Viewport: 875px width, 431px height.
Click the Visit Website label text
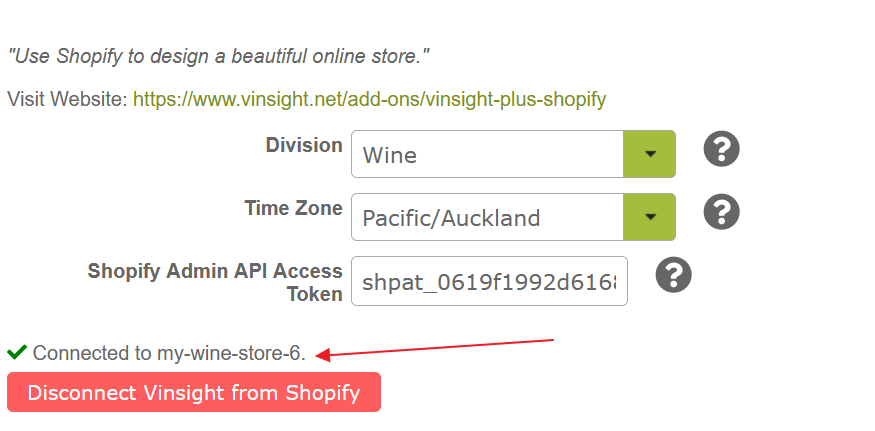point(68,99)
